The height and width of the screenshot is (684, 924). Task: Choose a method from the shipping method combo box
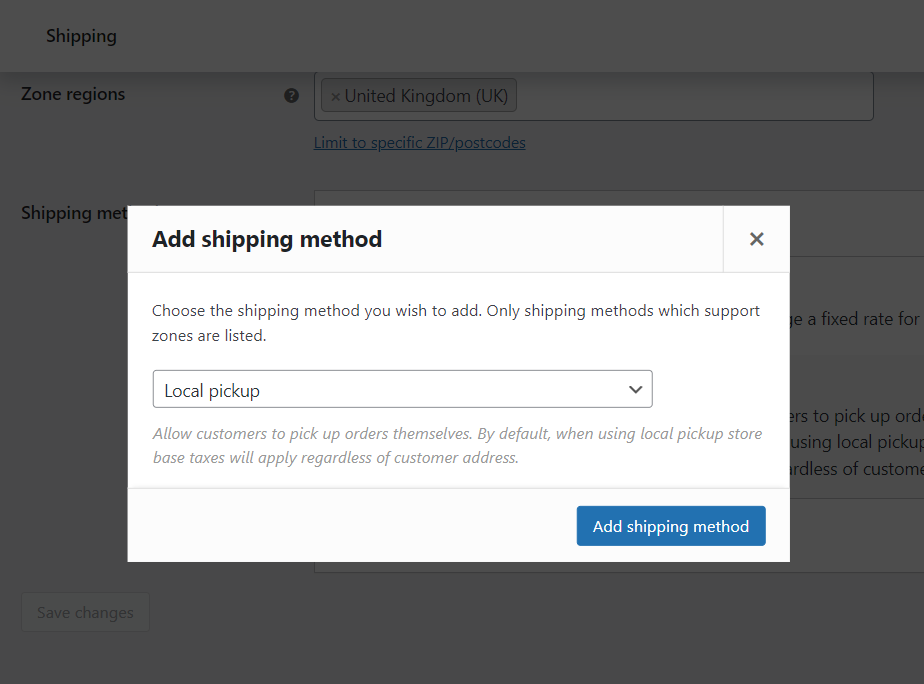tap(402, 389)
